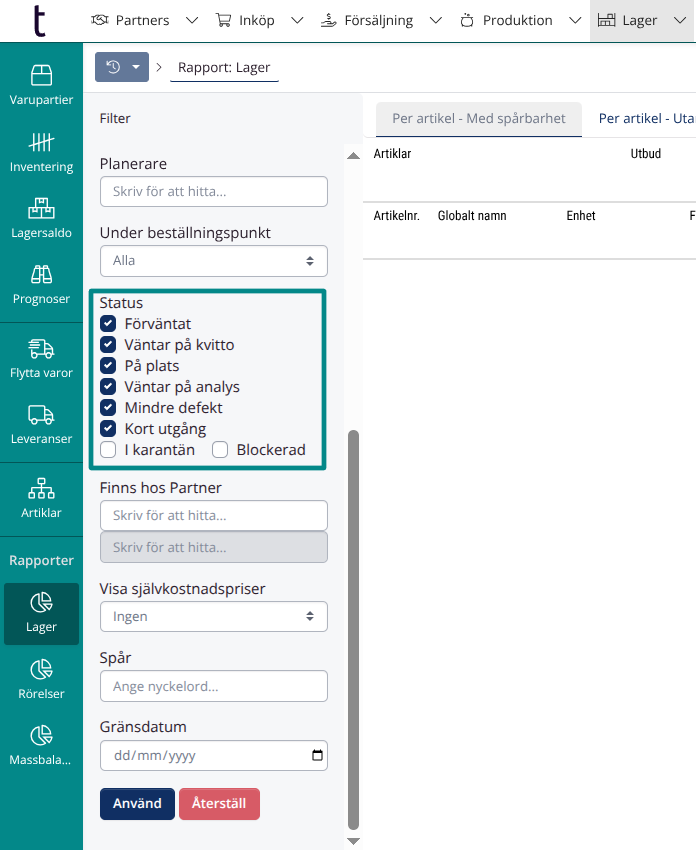Screen dimensions: 696x850
Task: Click the Använd button
Action: (x=137, y=804)
